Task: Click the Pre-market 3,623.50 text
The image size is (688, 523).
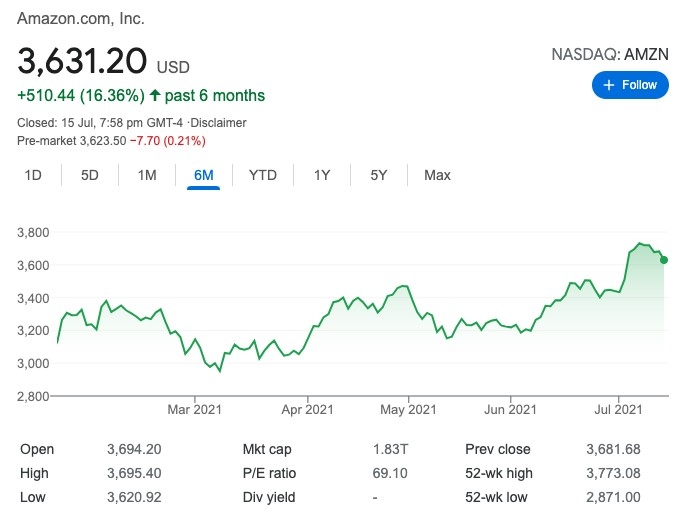Action: point(72,141)
